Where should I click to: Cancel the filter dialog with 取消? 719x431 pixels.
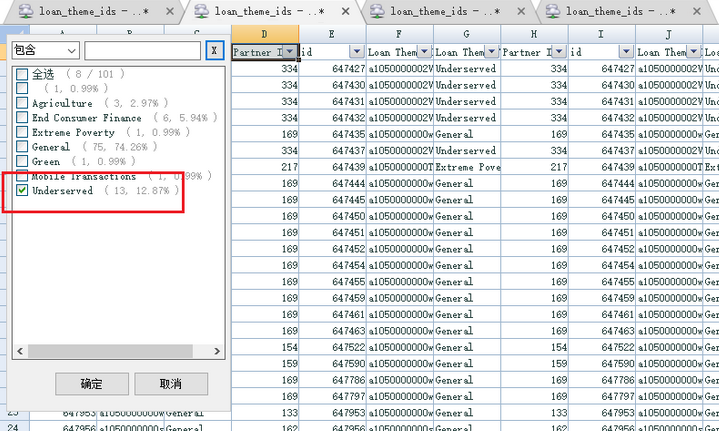click(x=171, y=384)
